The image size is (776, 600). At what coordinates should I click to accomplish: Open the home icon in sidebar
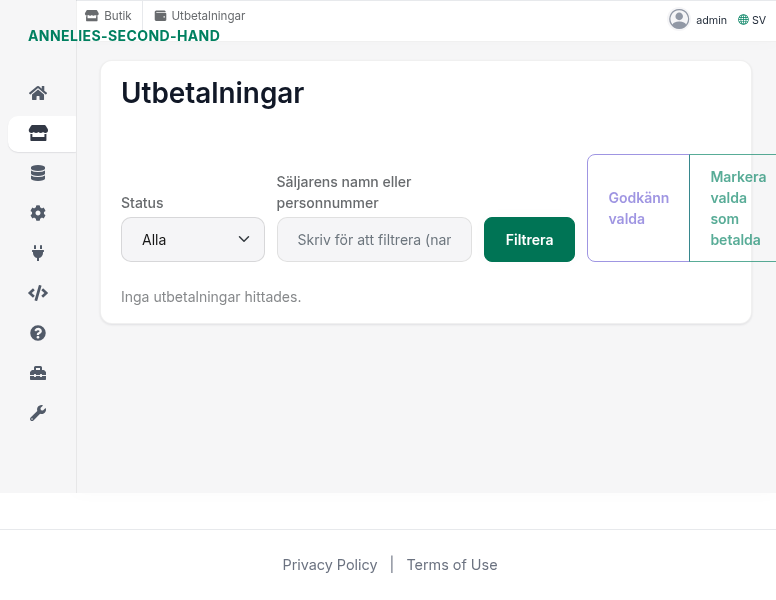(38, 93)
